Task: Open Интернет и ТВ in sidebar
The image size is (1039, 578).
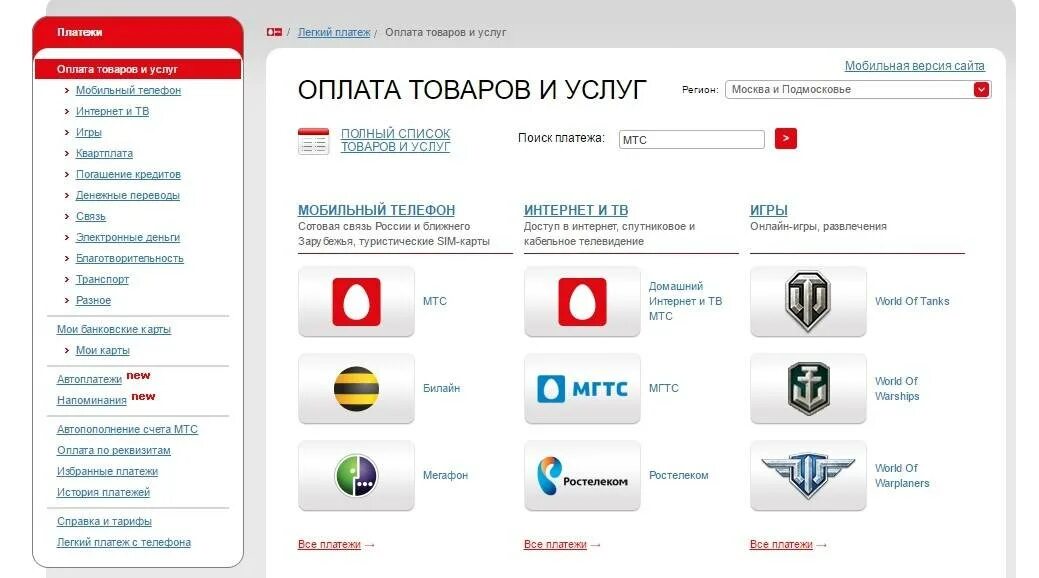Action: point(112,111)
